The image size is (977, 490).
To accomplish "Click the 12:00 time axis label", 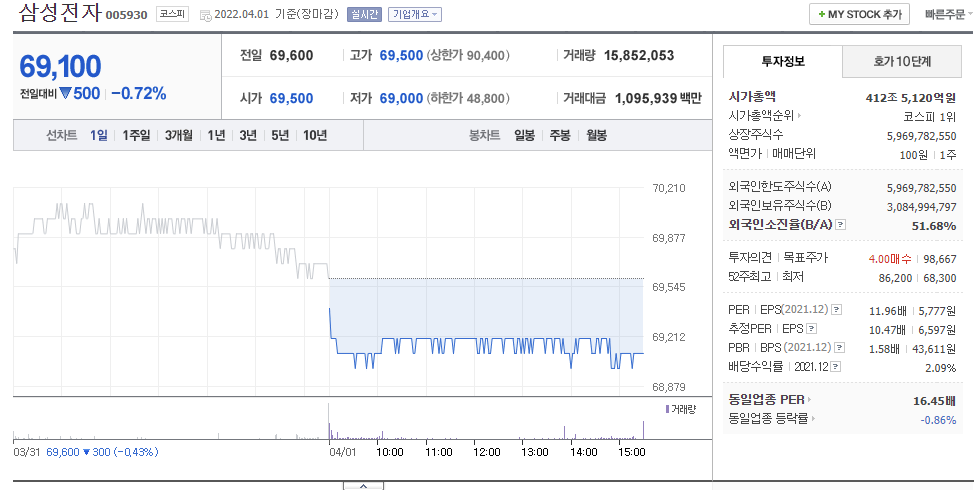I will (x=486, y=452).
